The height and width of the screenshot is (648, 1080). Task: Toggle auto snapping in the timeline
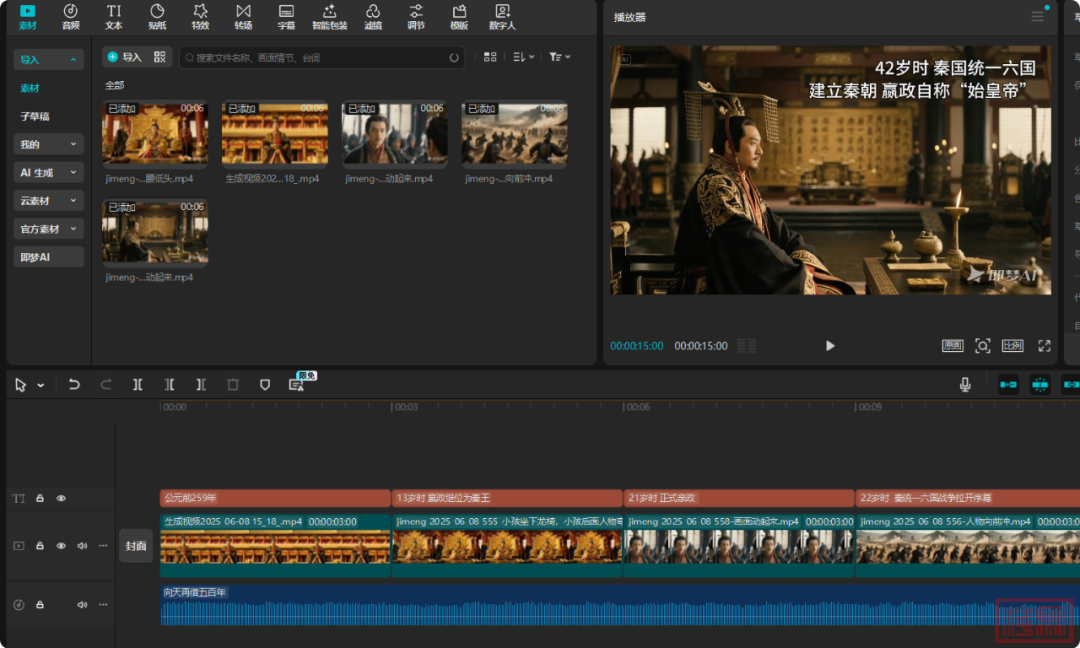(1039, 384)
